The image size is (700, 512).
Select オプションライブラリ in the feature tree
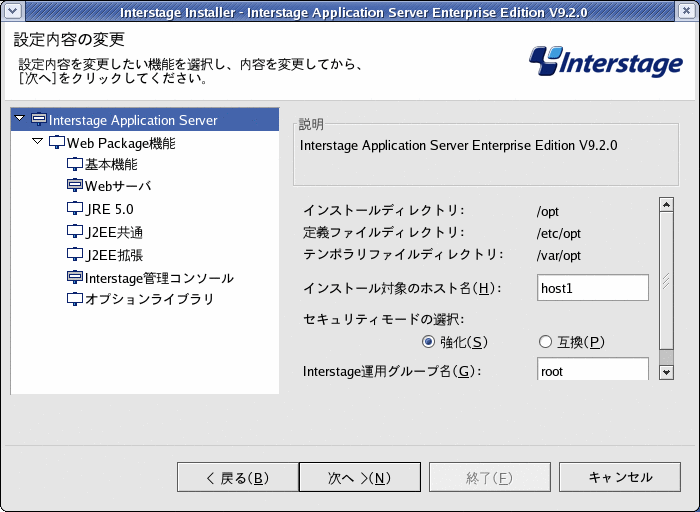[150, 299]
